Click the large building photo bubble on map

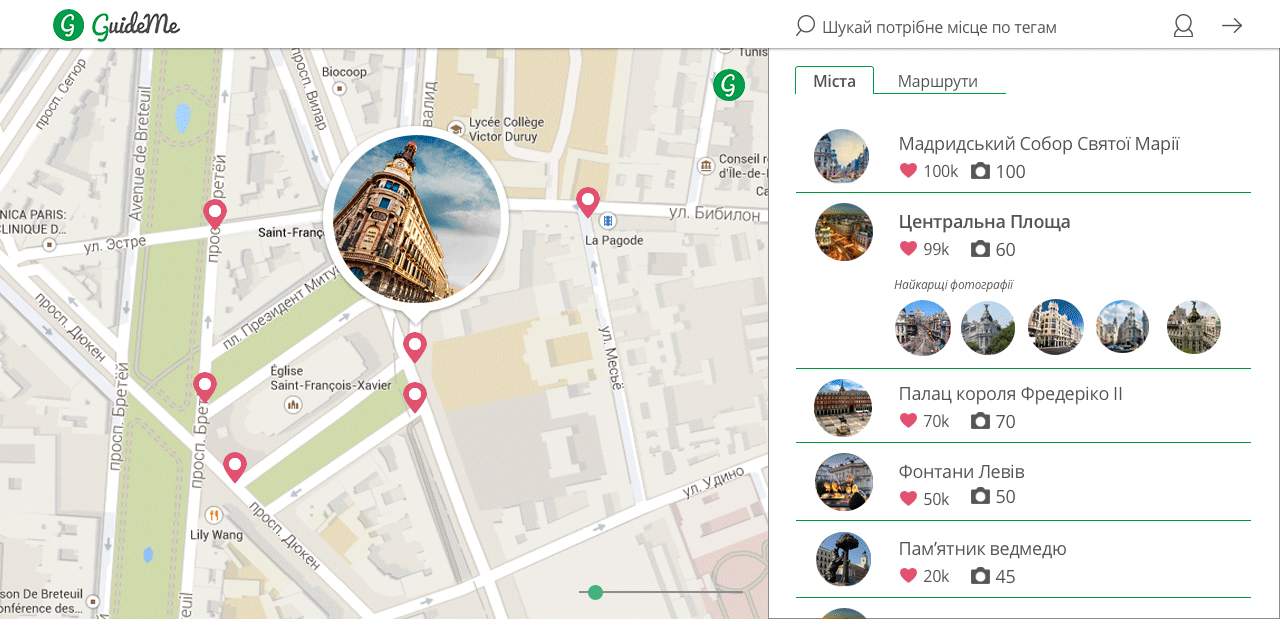416,219
